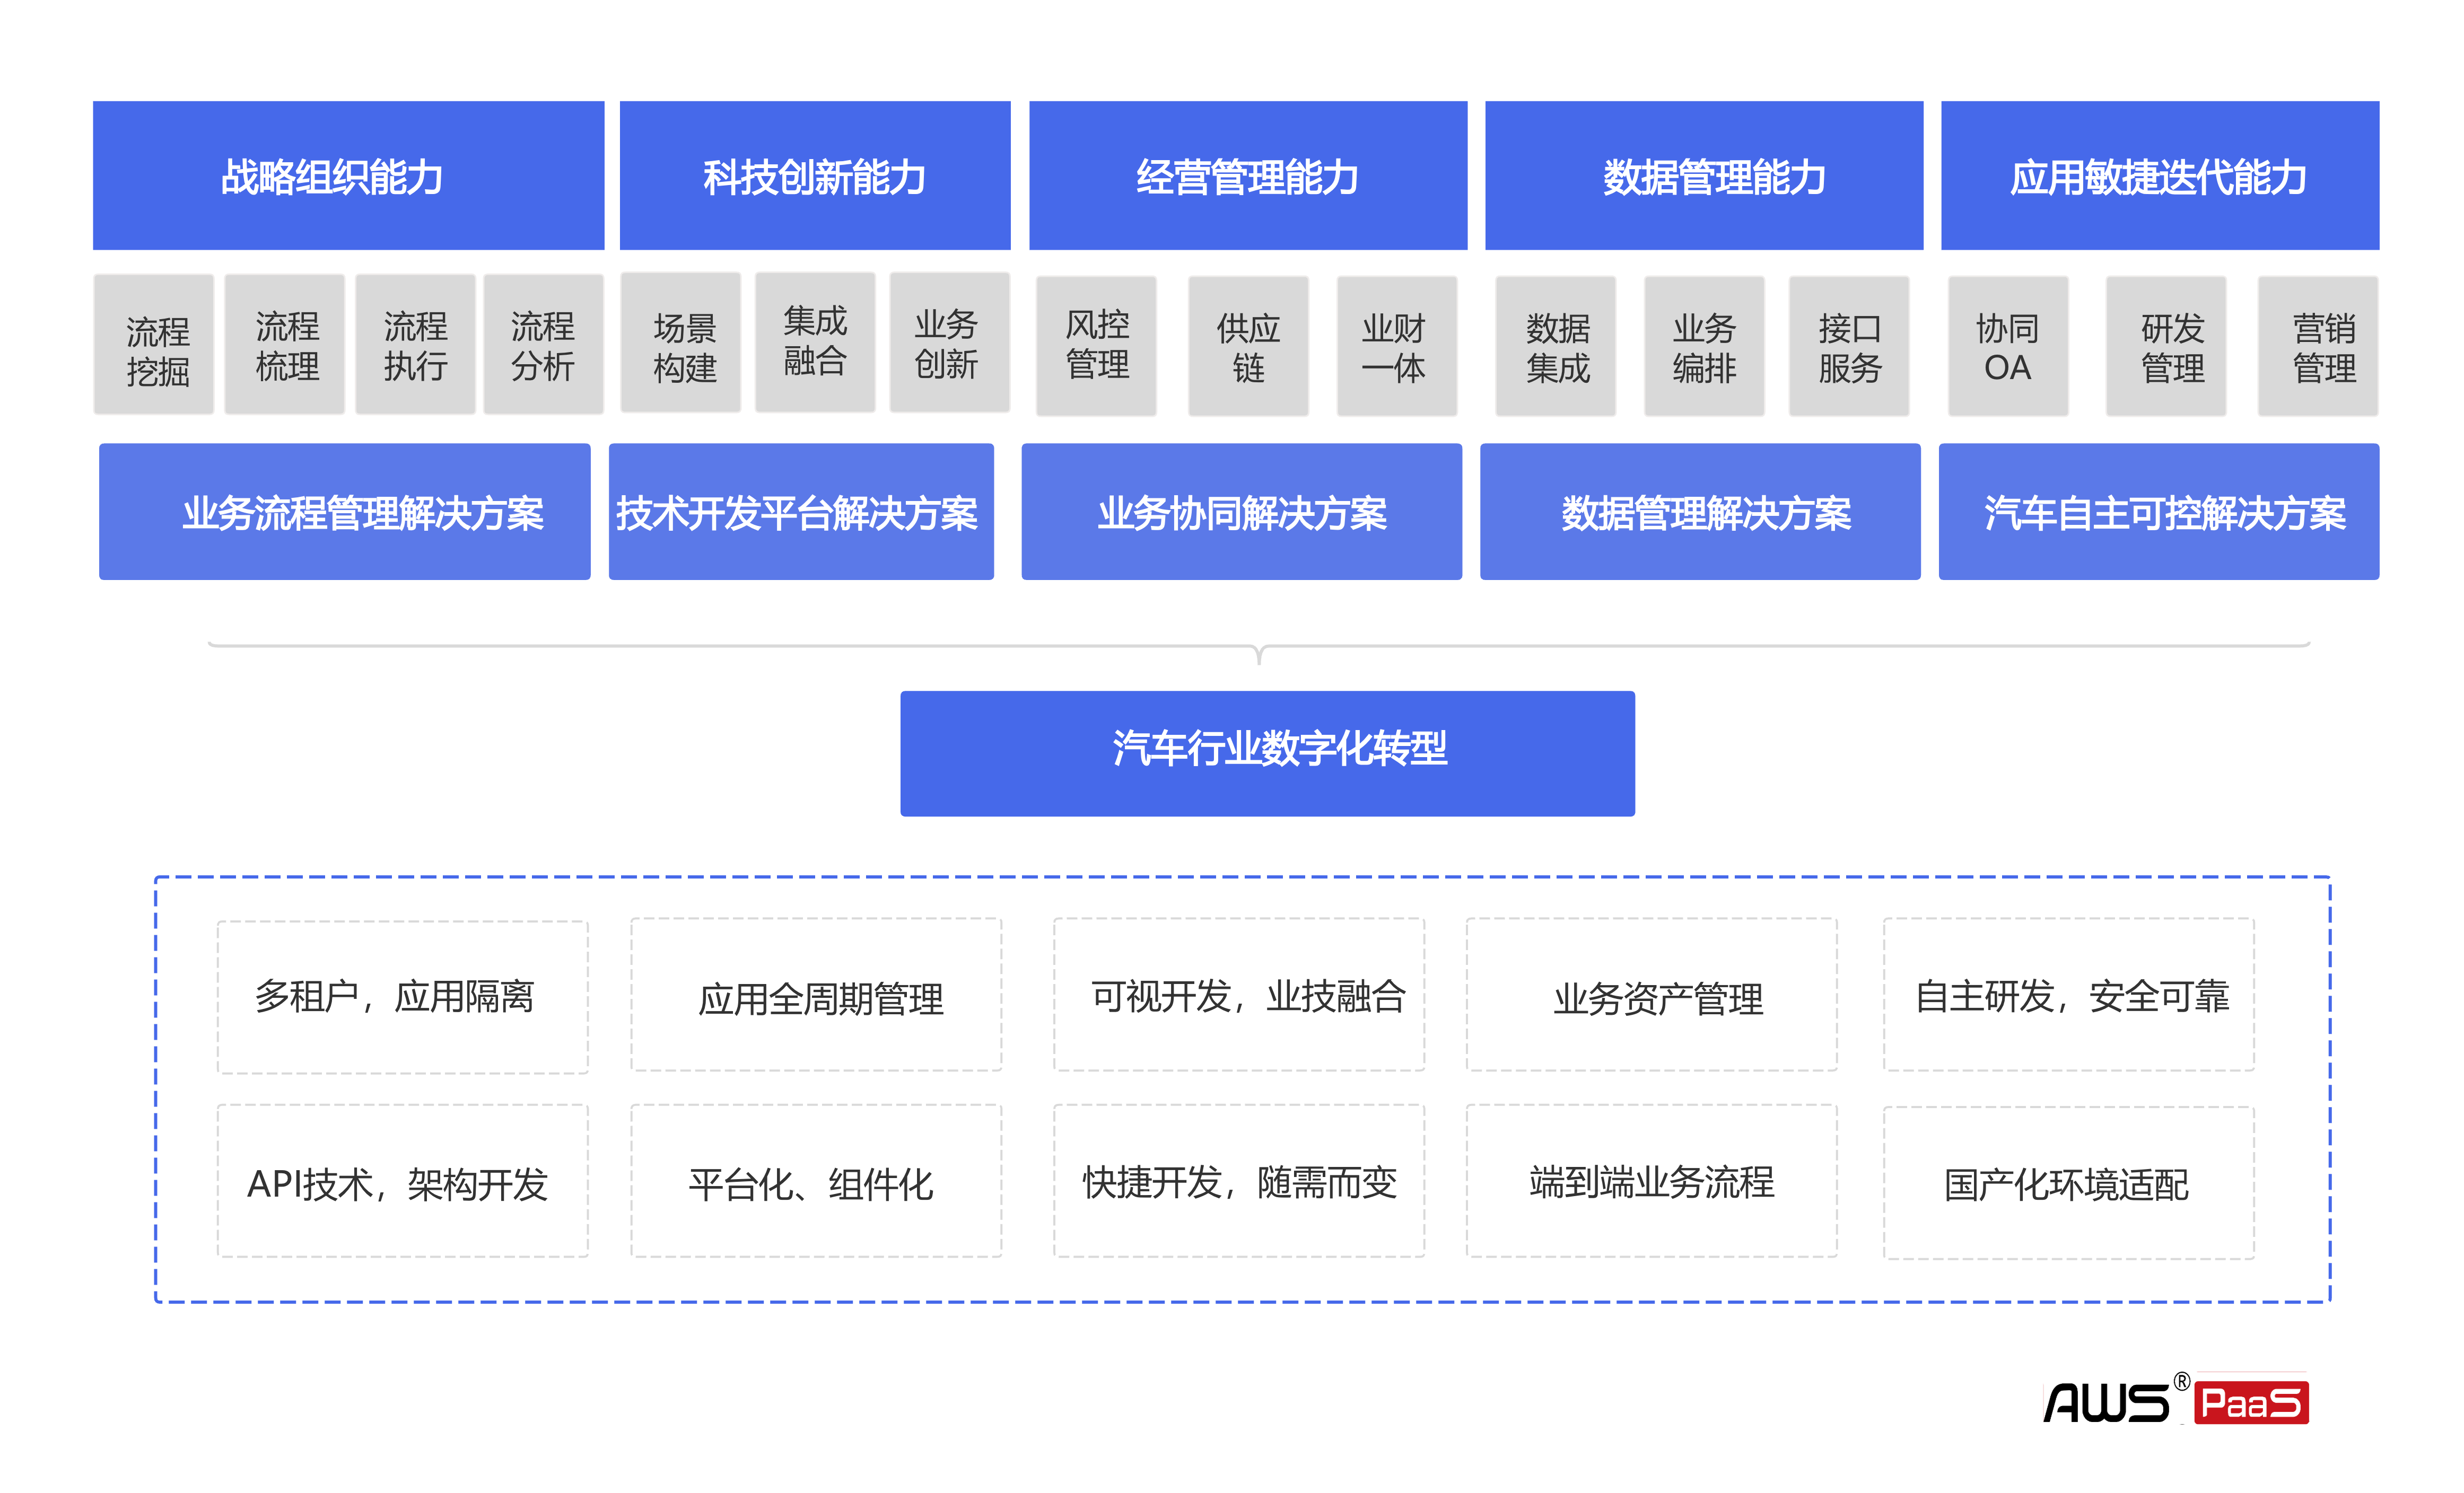
Task: Click the AWS PaaS logo
Action: tap(2176, 1399)
